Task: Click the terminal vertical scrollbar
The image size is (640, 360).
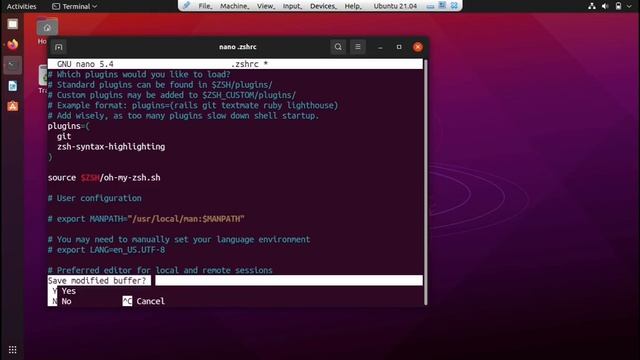Action: coord(425,182)
